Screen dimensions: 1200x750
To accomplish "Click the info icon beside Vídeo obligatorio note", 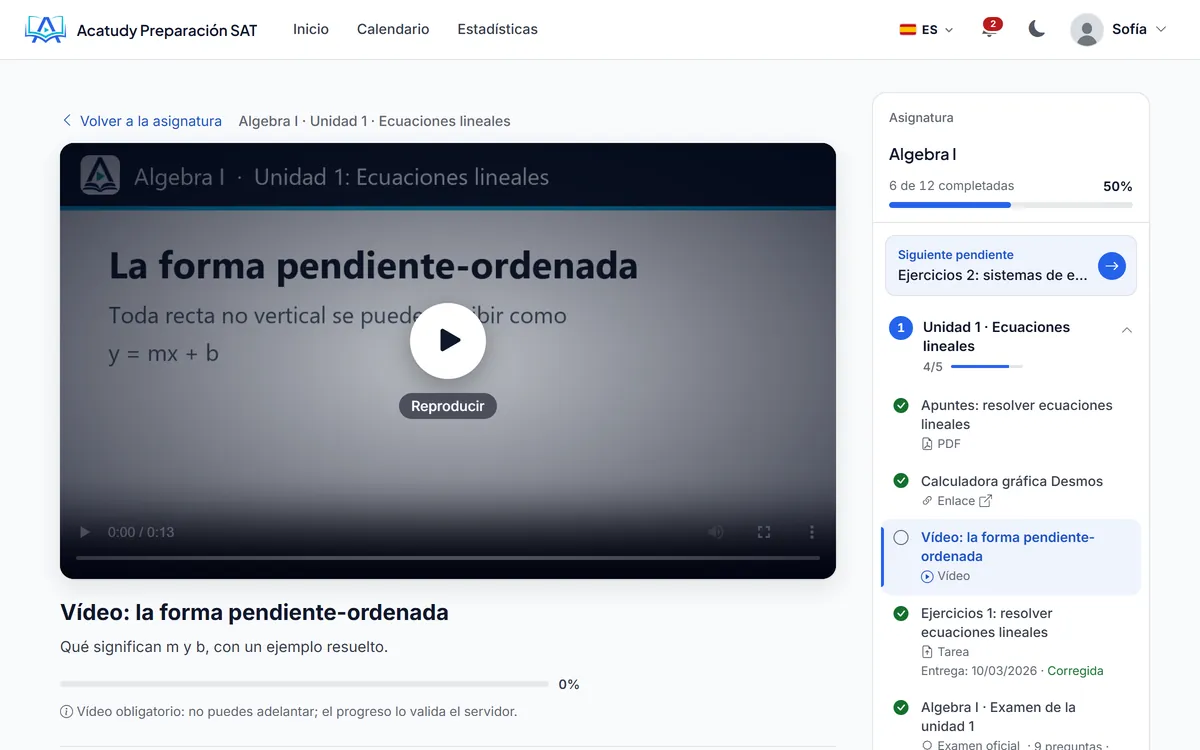I will coord(66,712).
